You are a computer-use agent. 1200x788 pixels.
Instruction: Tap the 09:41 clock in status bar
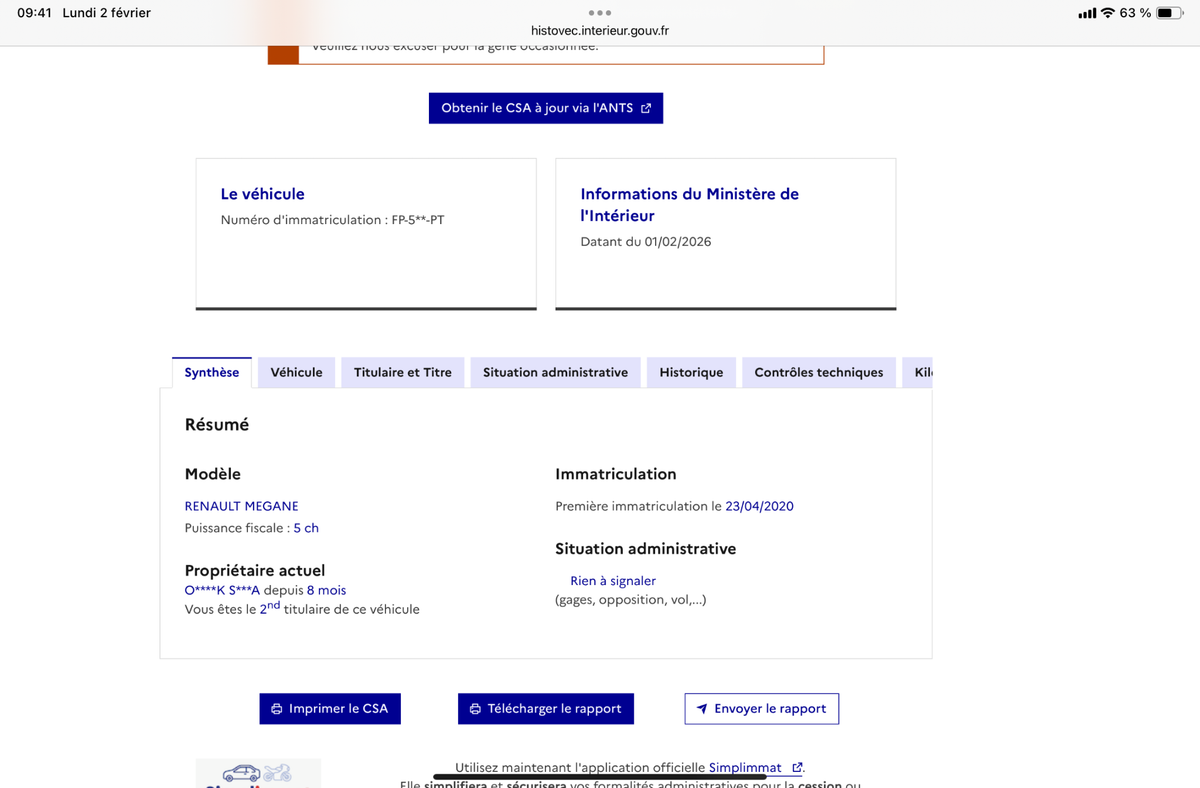(34, 13)
